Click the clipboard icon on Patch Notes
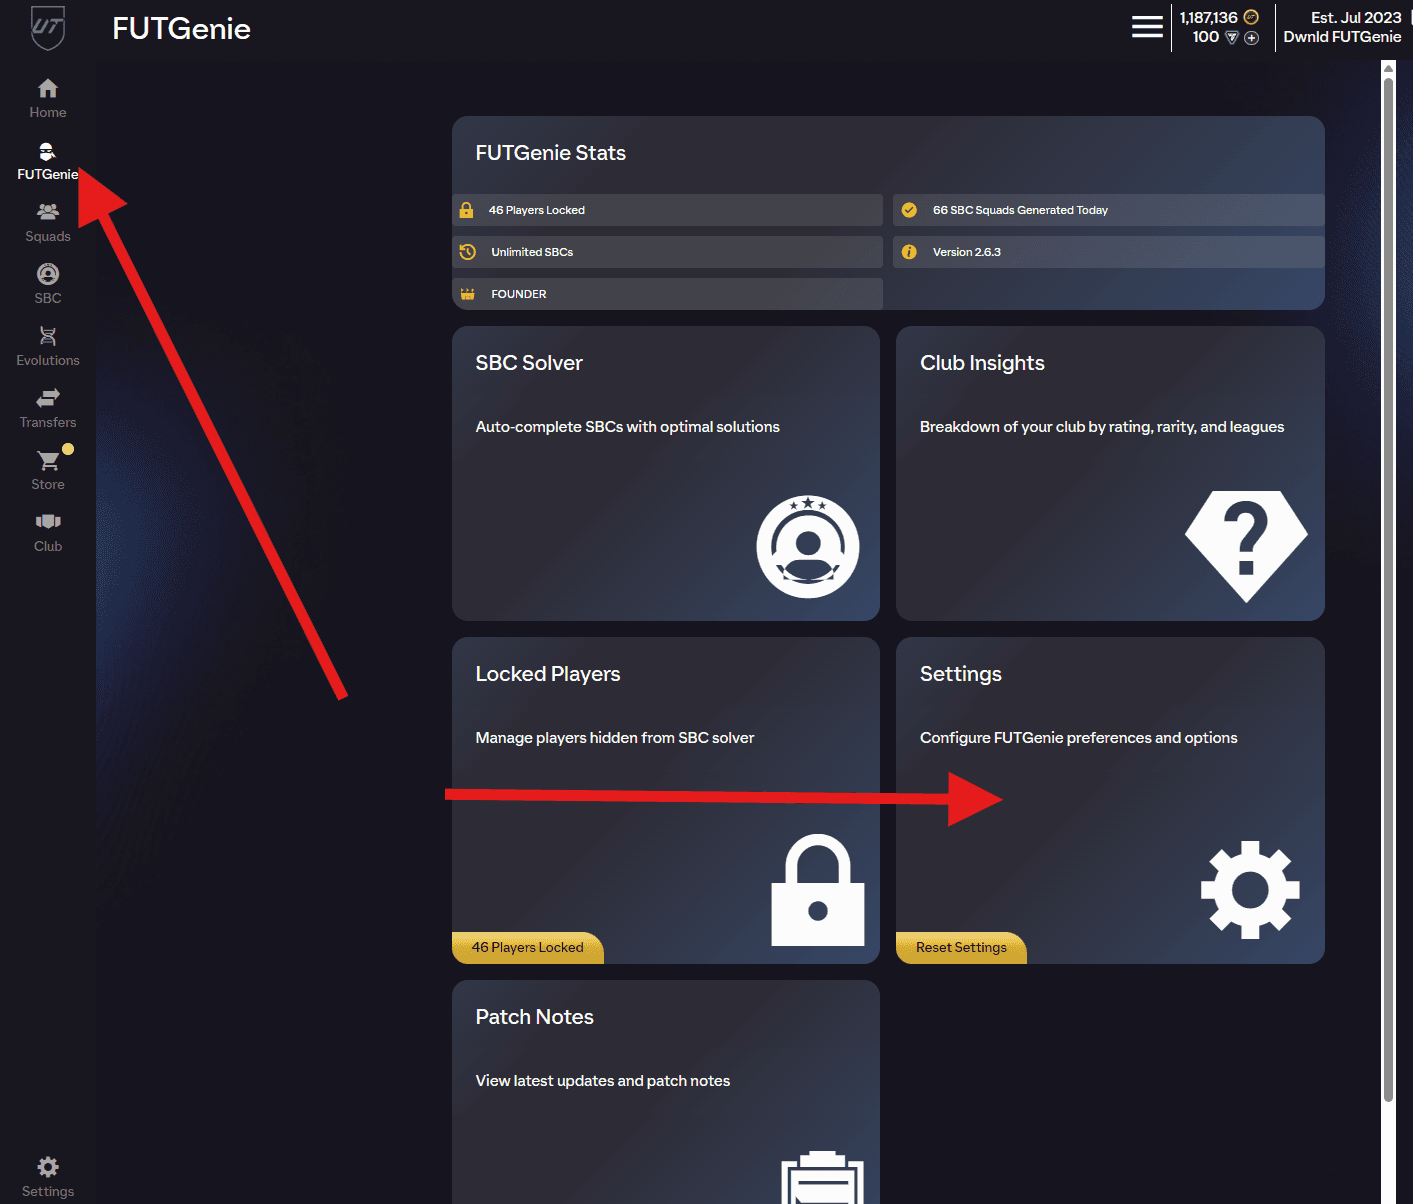 (x=822, y=1177)
